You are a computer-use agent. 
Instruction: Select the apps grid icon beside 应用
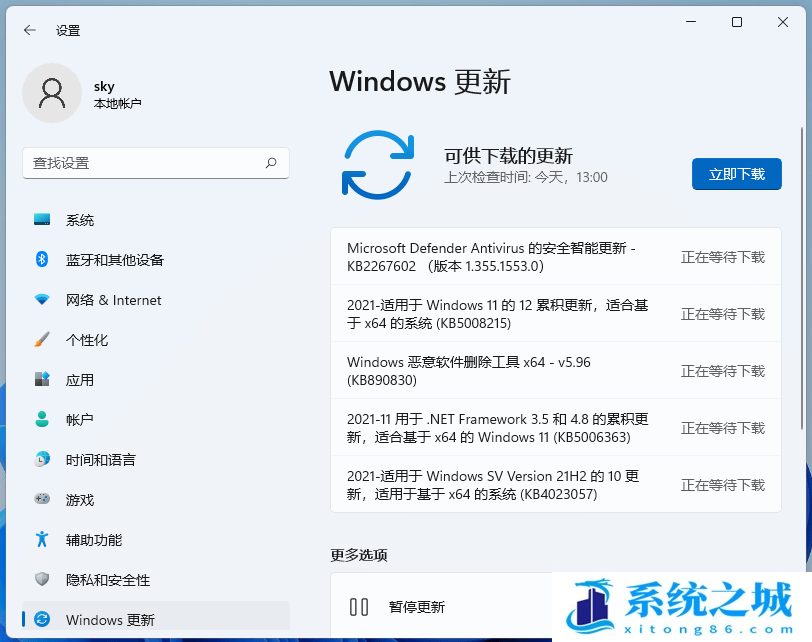click(39, 380)
